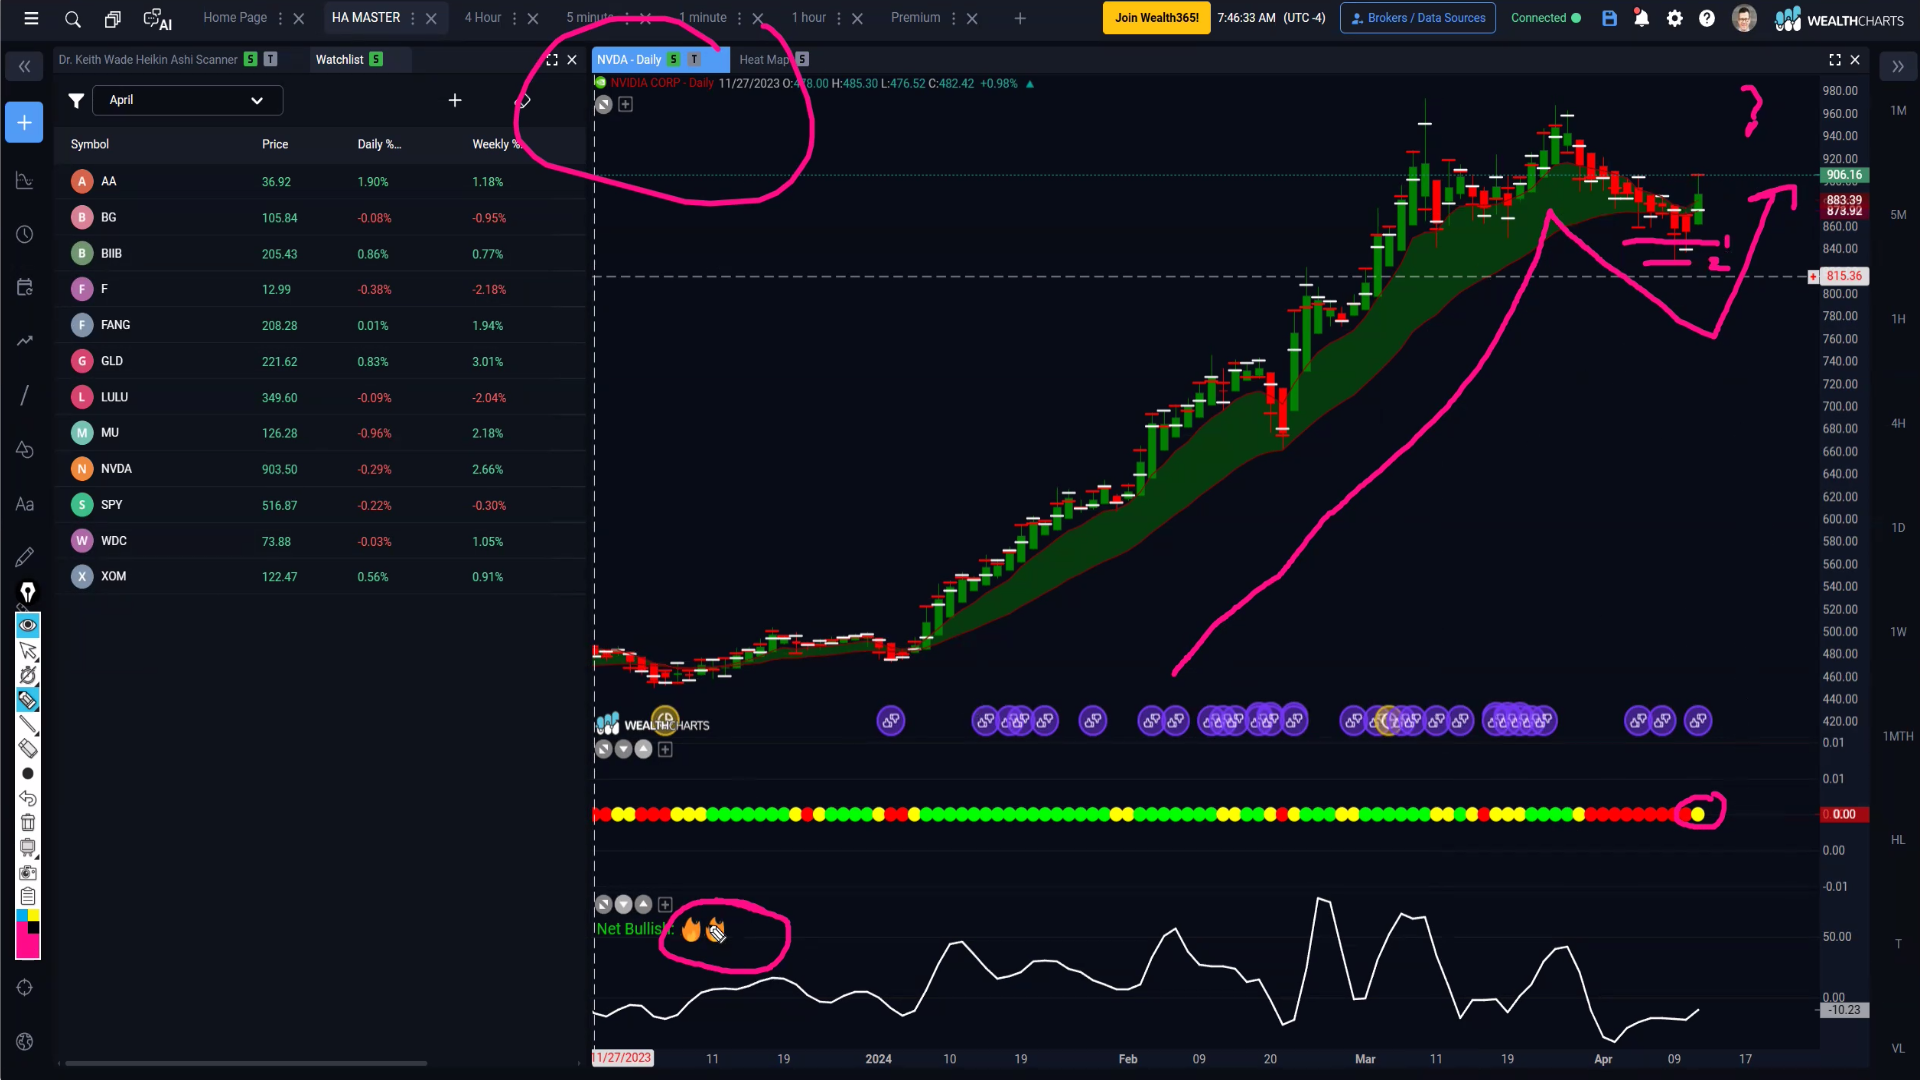Viewport: 1920px width, 1080px height.
Task: Toggle the dot size circle in annotation toolbar
Action: point(28,773)
